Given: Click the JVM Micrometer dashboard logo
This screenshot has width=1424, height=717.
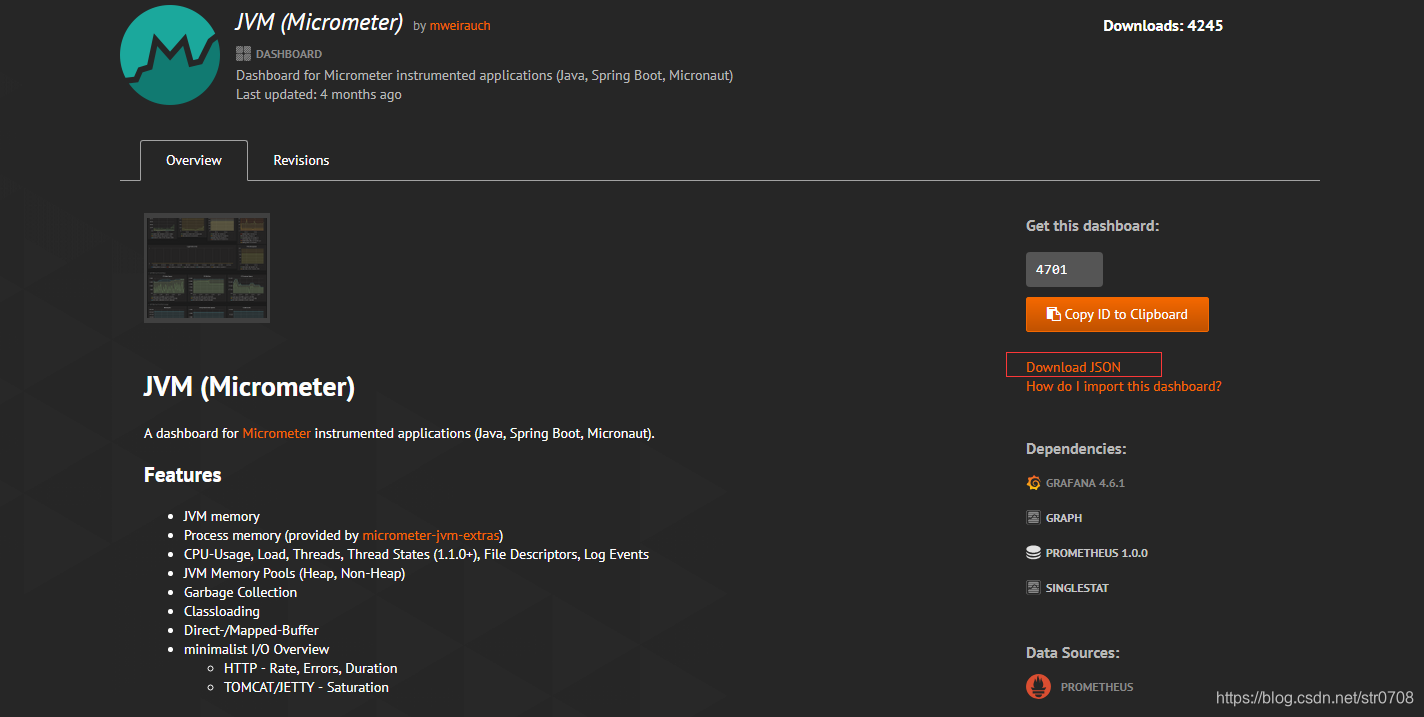Looking at the screenshot, I should pyautogui.click(x=170, y=55).
